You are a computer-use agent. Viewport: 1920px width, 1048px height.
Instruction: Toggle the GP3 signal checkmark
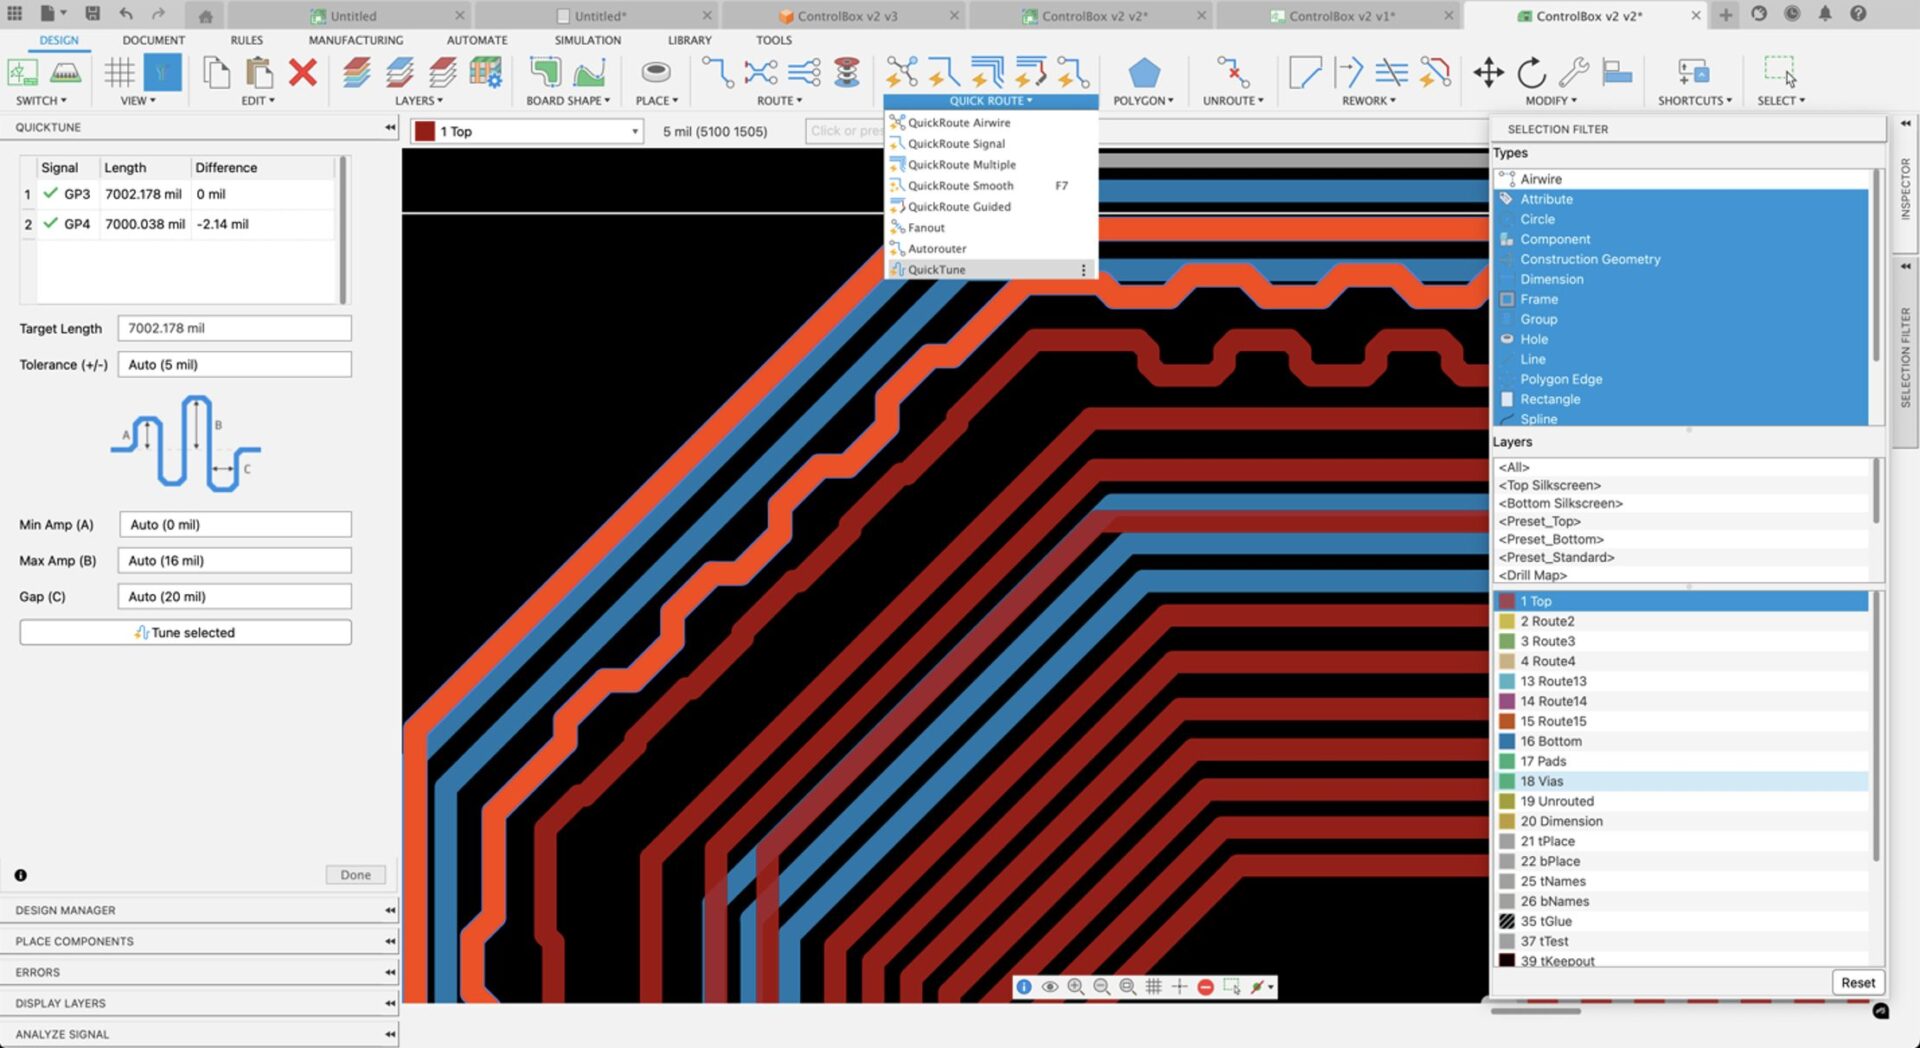(x=51, y=194)
